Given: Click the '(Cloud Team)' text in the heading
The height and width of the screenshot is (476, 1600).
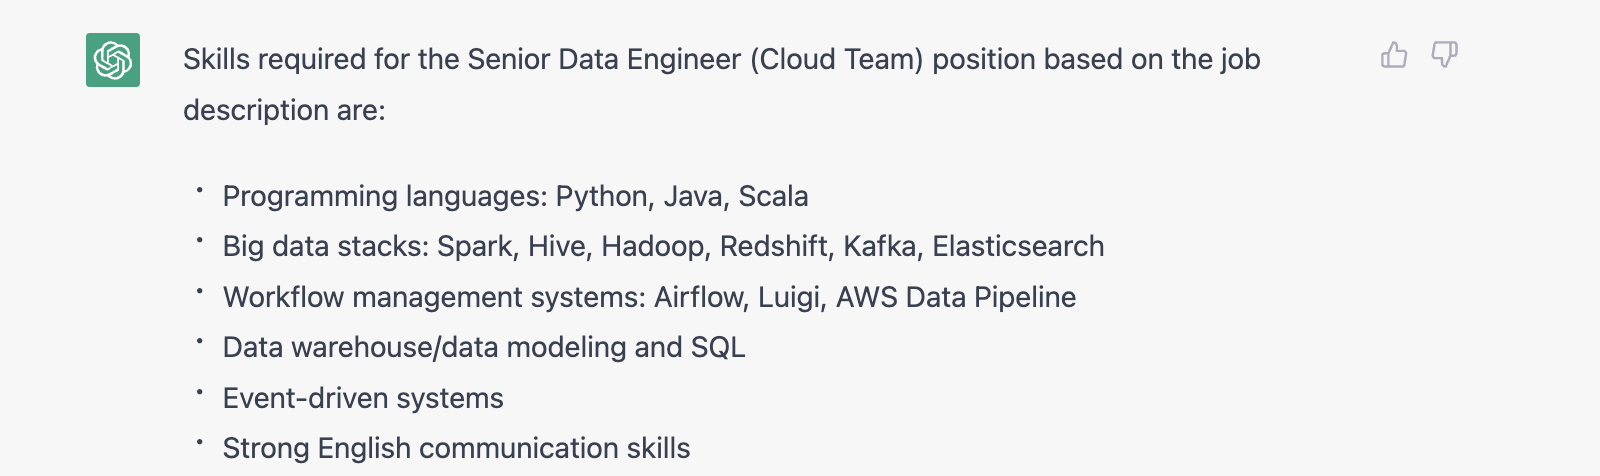Looking at the screenshot, I should tap(836, 60).
